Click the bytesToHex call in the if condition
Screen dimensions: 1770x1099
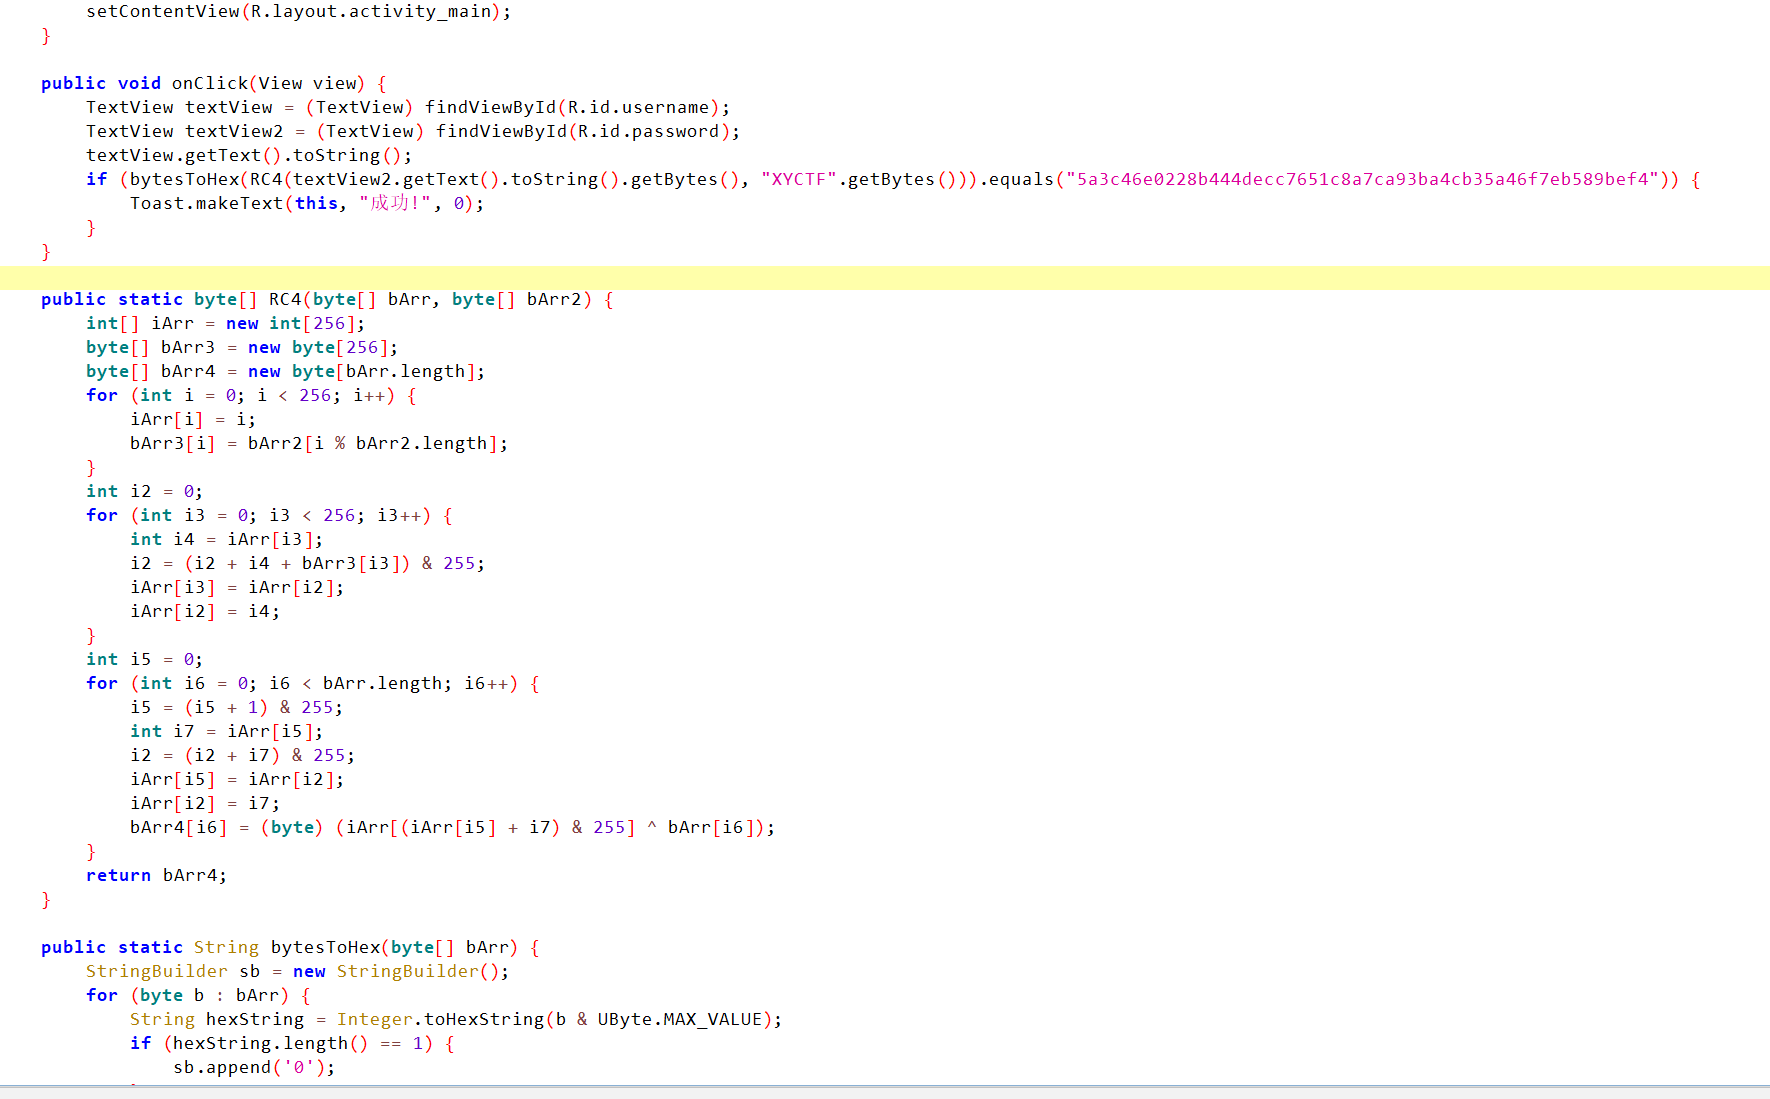pos(184,179)
